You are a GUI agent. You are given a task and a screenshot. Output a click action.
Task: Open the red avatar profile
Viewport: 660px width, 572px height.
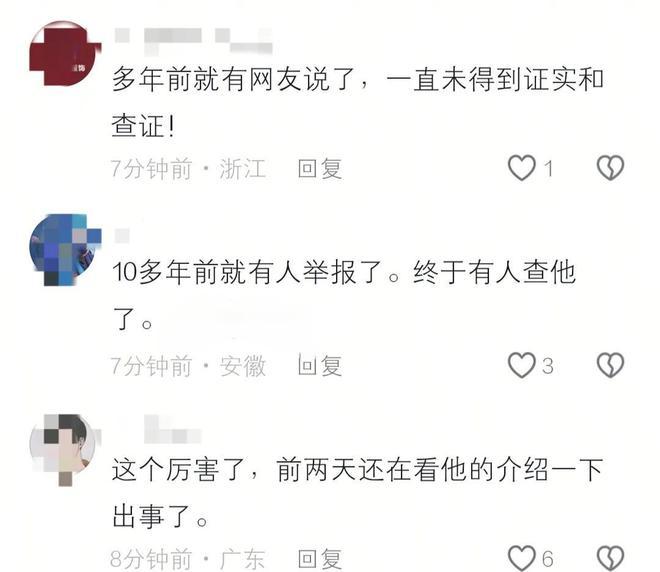pos(64,54)
